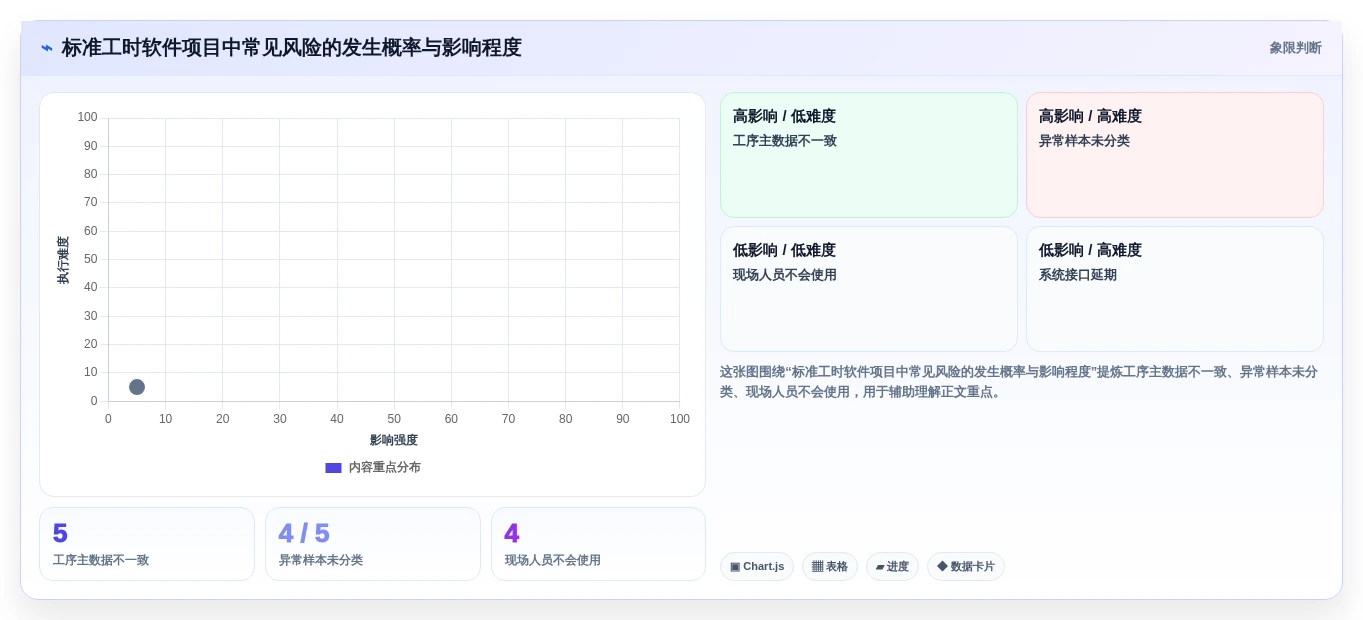Image resolution: width=1363 pixels, height=620 pixels.
Task: Click the 工序主数据不一致 text in green card
Action: pos(785,141)
